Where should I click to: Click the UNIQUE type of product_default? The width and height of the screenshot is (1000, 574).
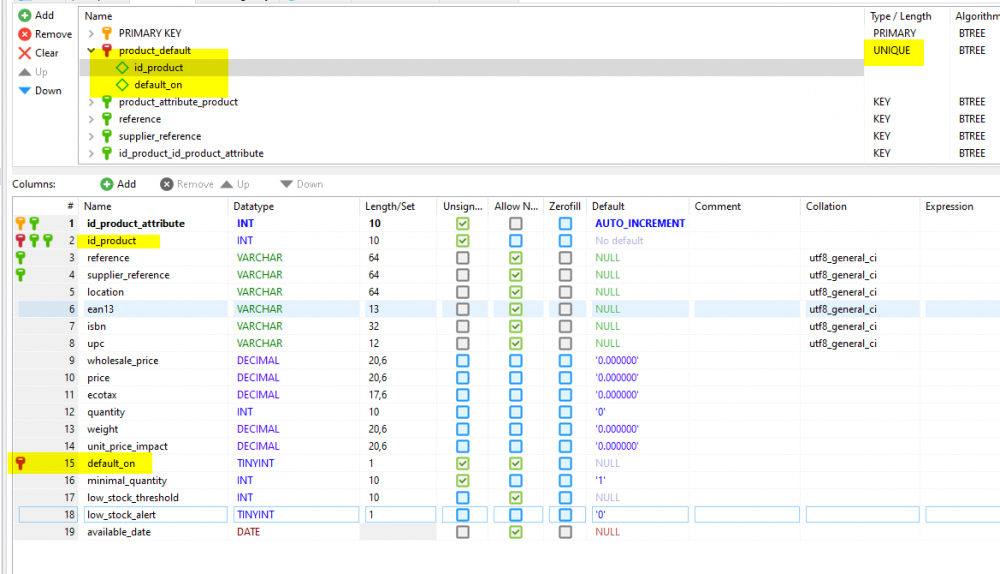(891, 50)
